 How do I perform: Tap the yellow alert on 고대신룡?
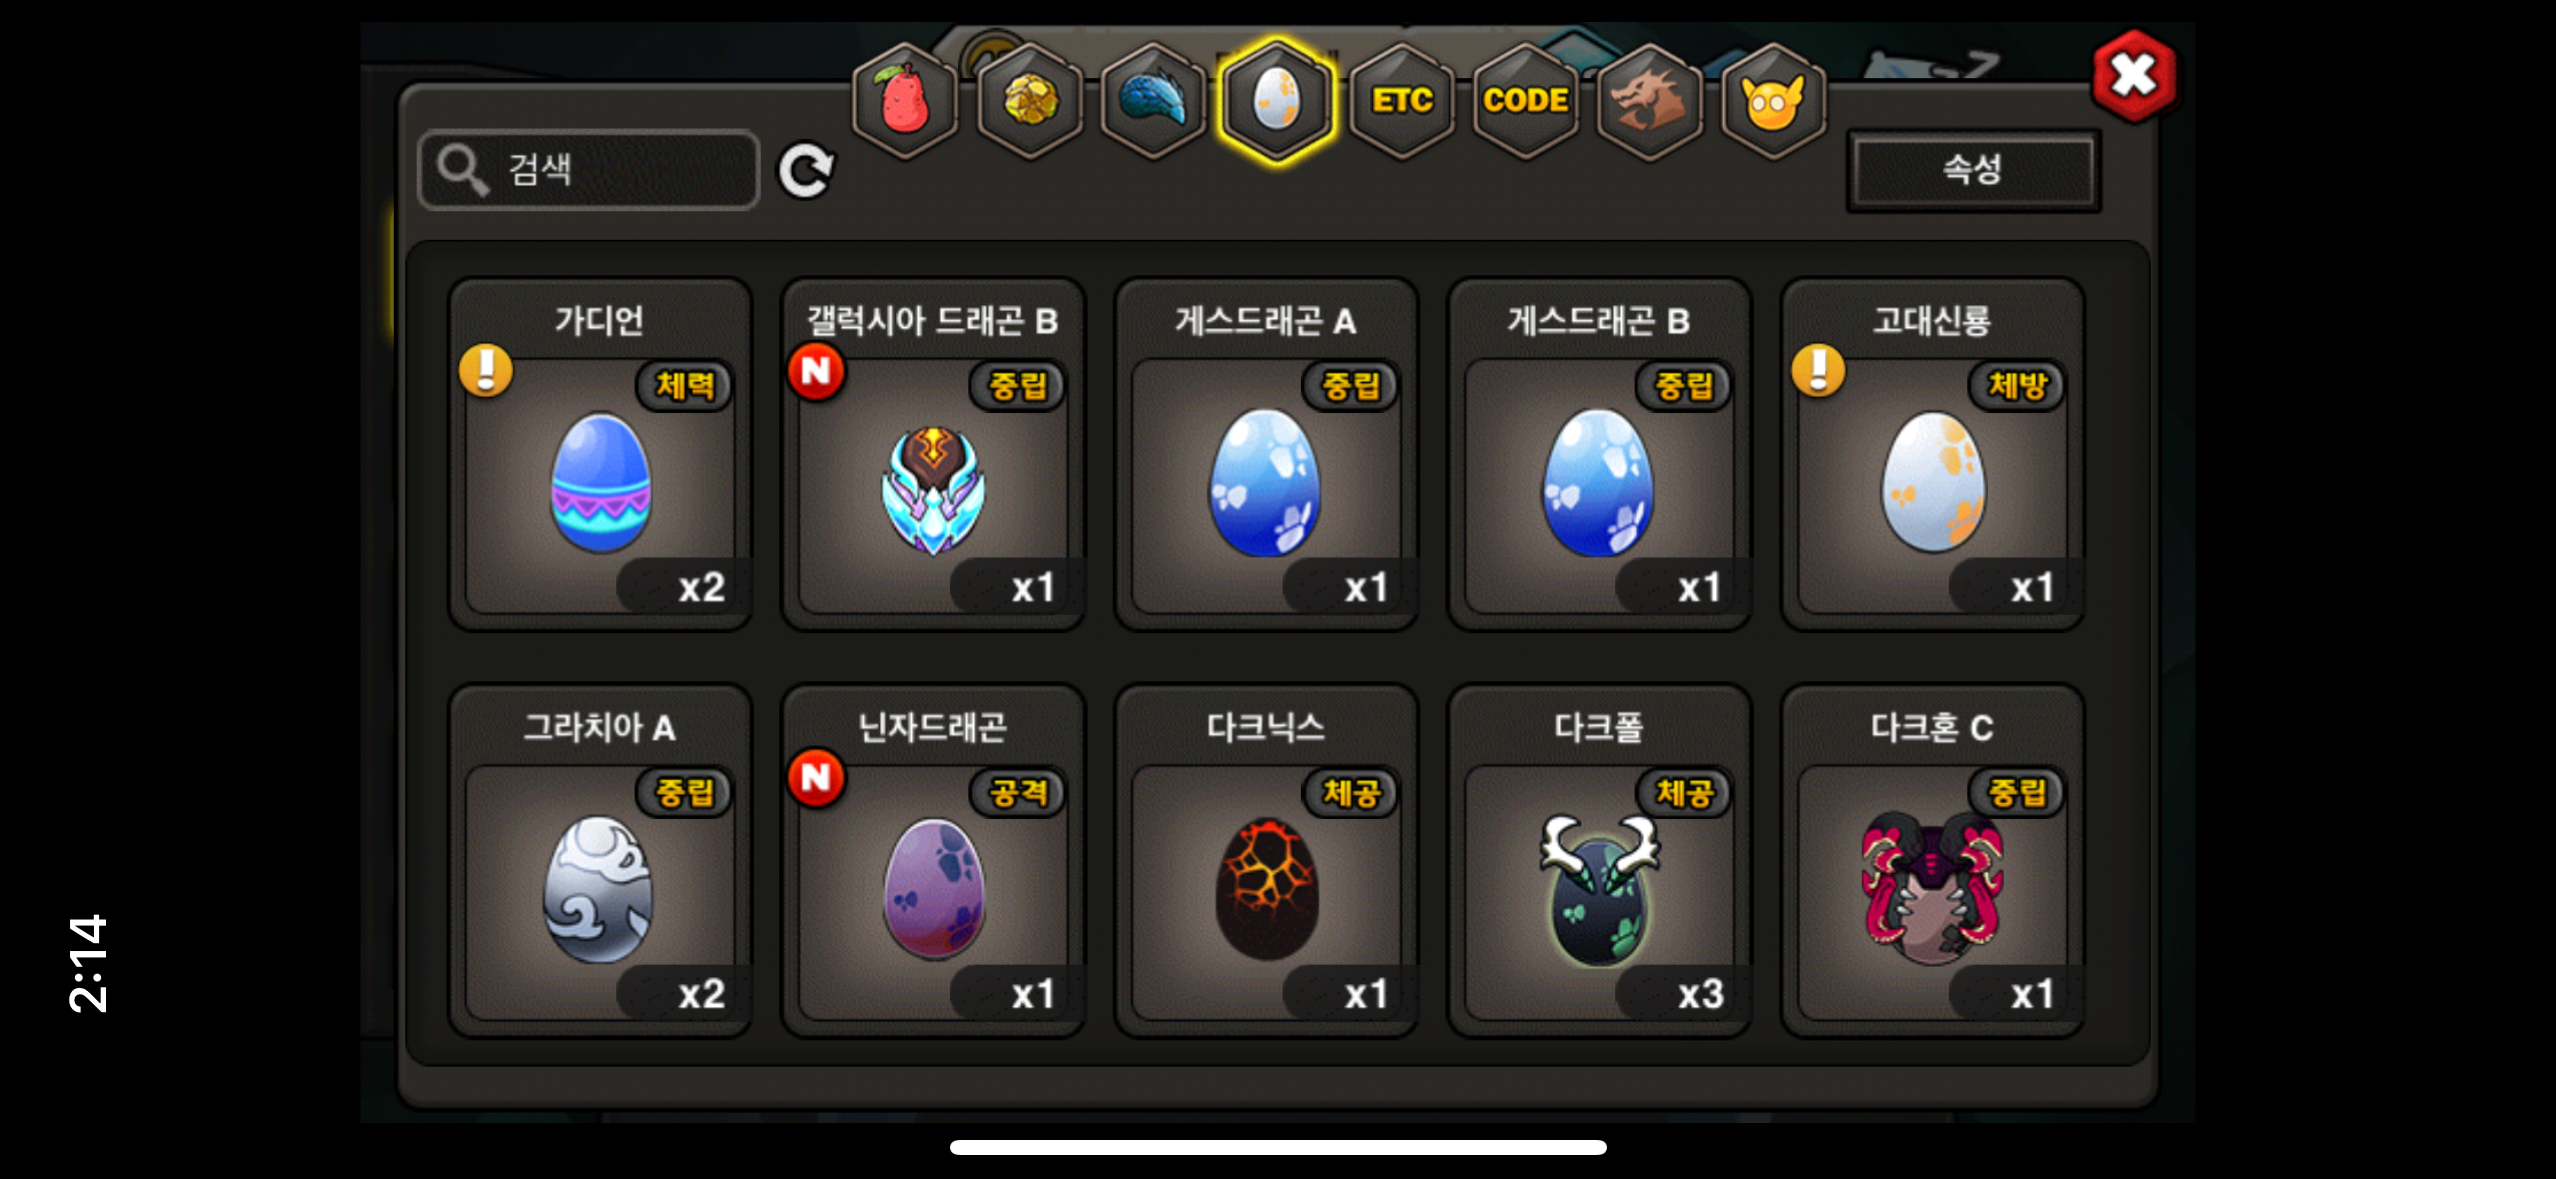click(x=1818, y=371)
